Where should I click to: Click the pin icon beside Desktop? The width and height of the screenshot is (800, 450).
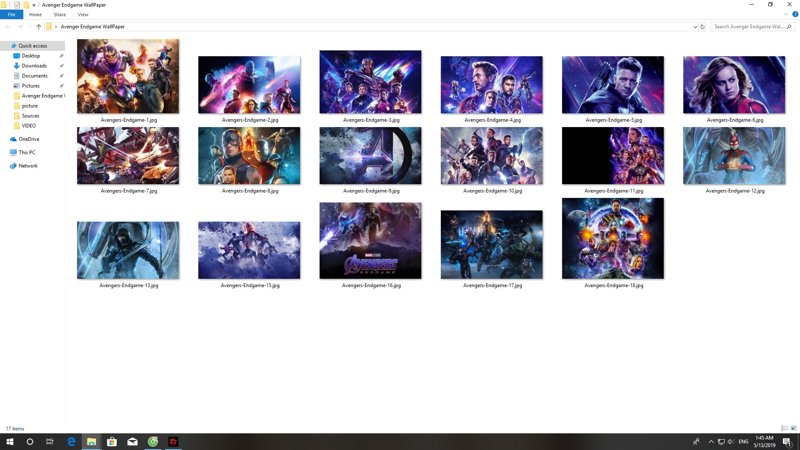(61, 56)
